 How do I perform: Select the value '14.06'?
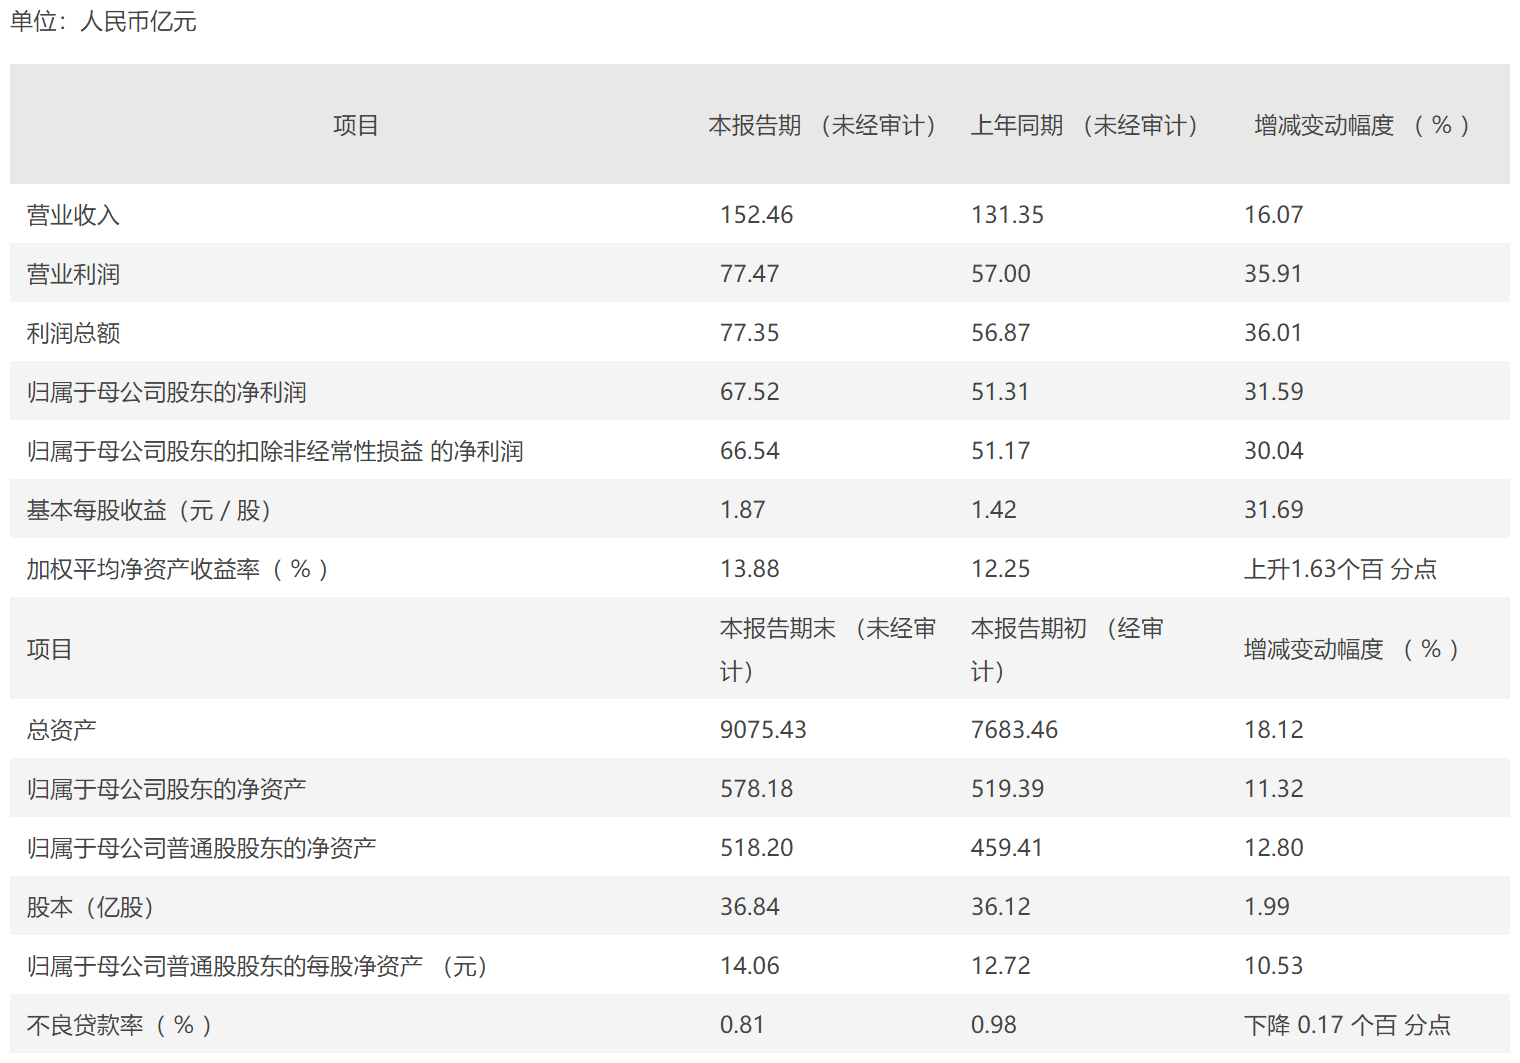coord(749,966)
